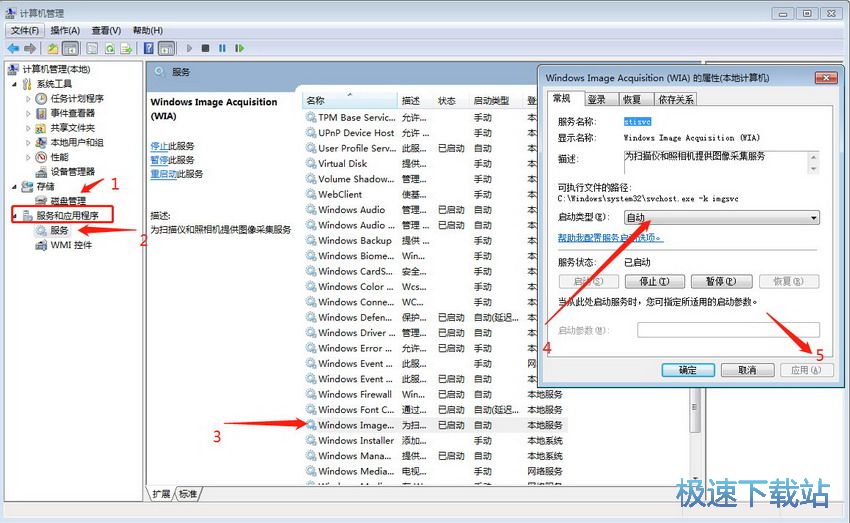Click the 暂停 this service link
The height and width of the screenshot is (523, 850).
[159, 160]
